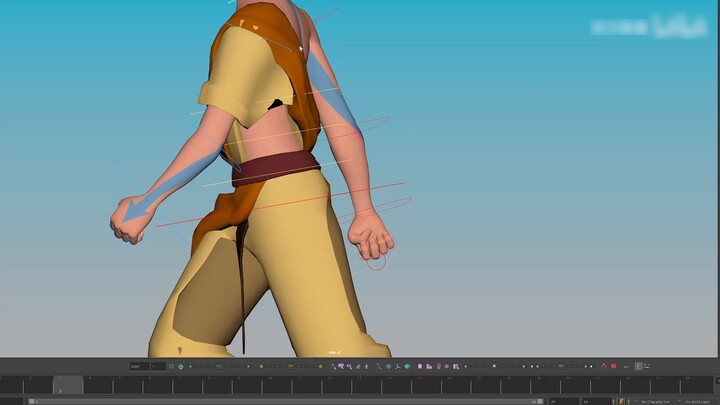
Task: Click the teal globe-like toolbar icon
Action: 388,366
